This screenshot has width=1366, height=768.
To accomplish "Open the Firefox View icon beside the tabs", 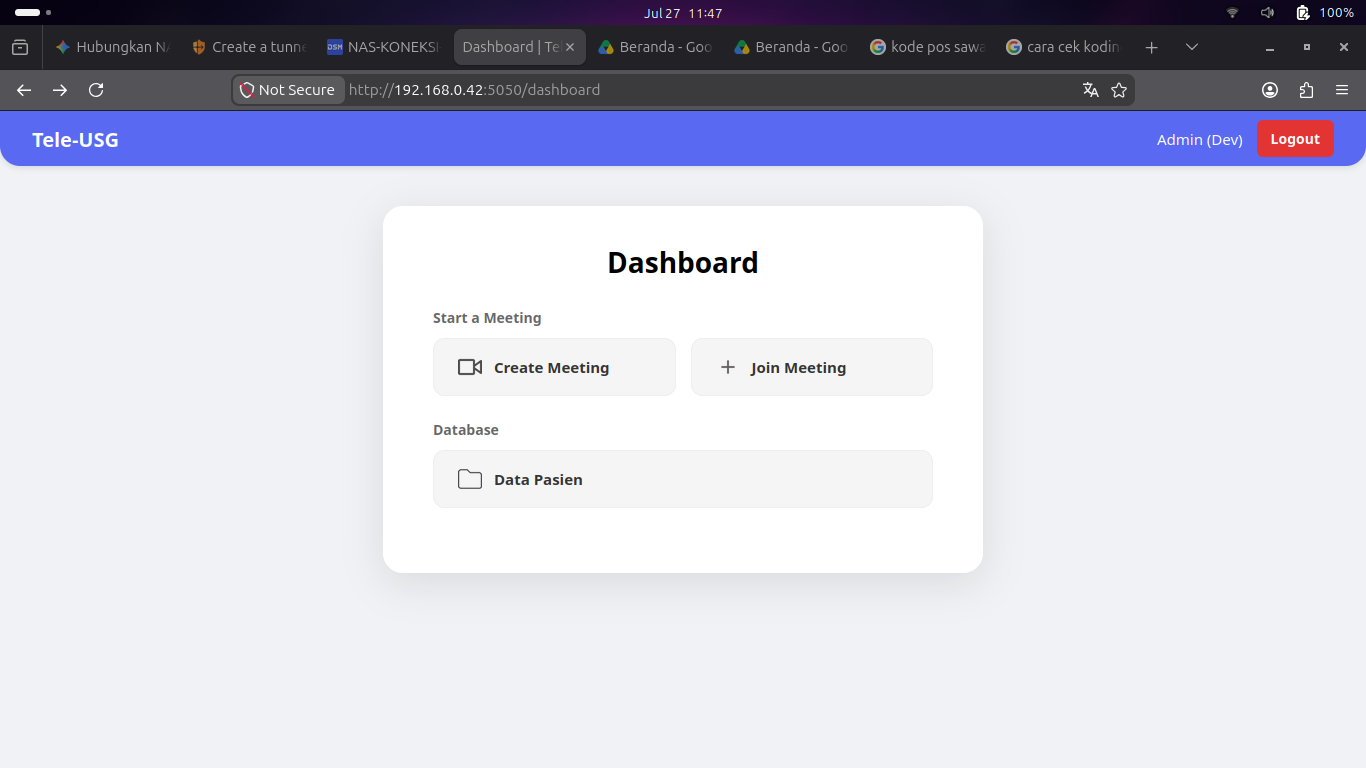I will point(20,47).
